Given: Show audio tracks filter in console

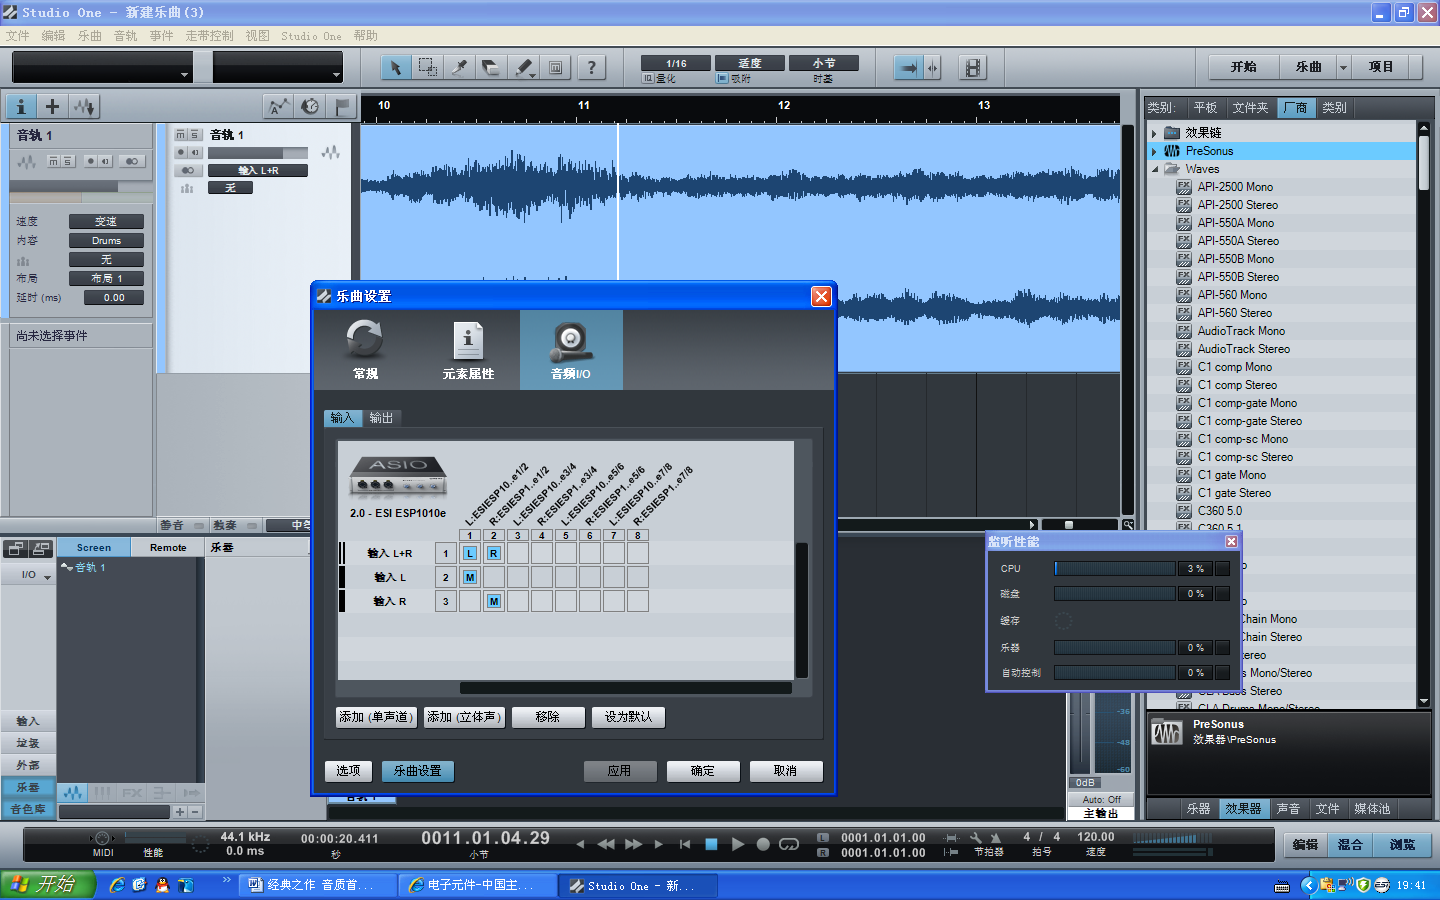Looking at the screenshot, I should coord(73,792).
